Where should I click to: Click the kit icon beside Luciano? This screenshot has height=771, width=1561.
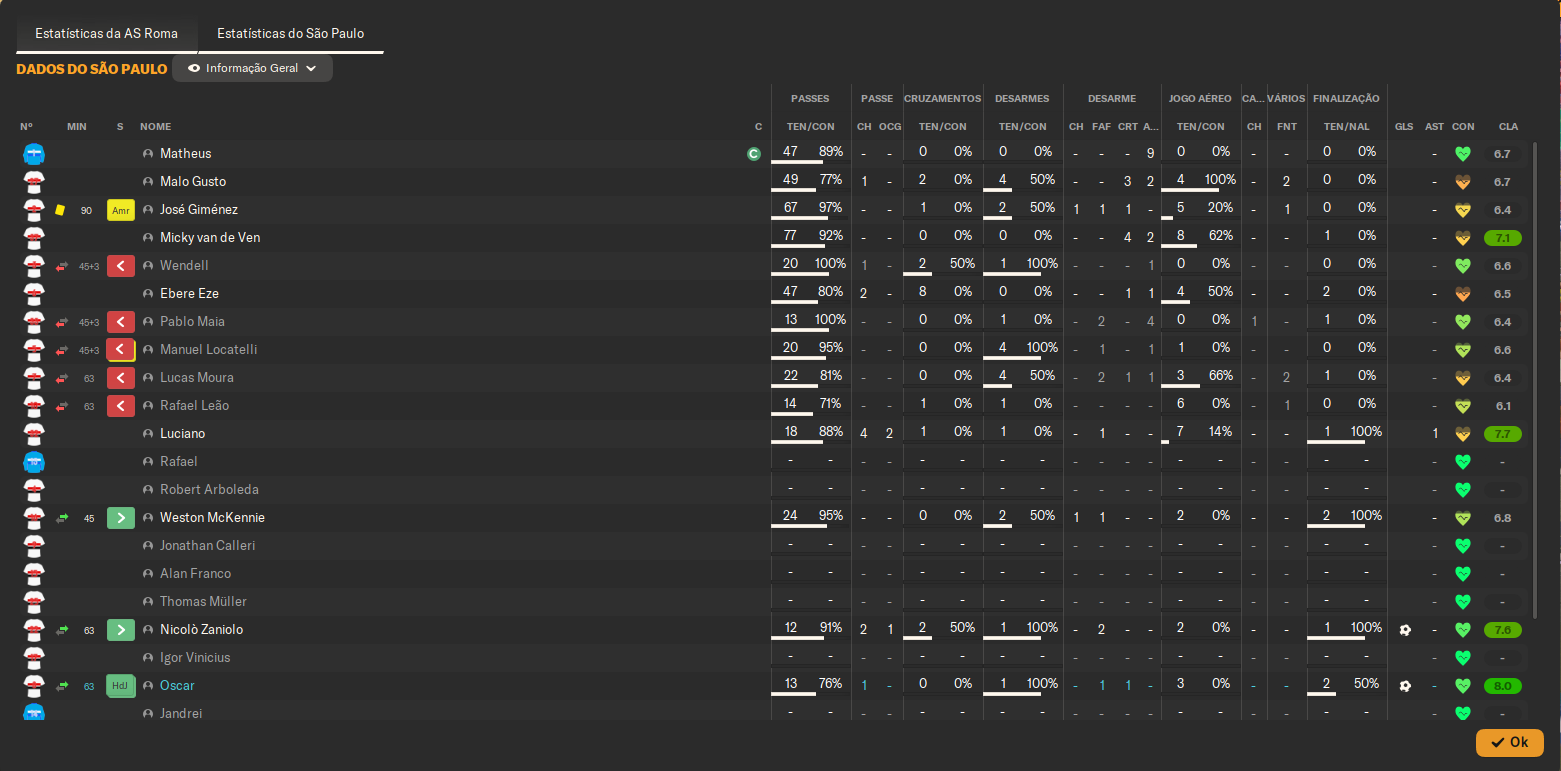[x=34, y=434]
